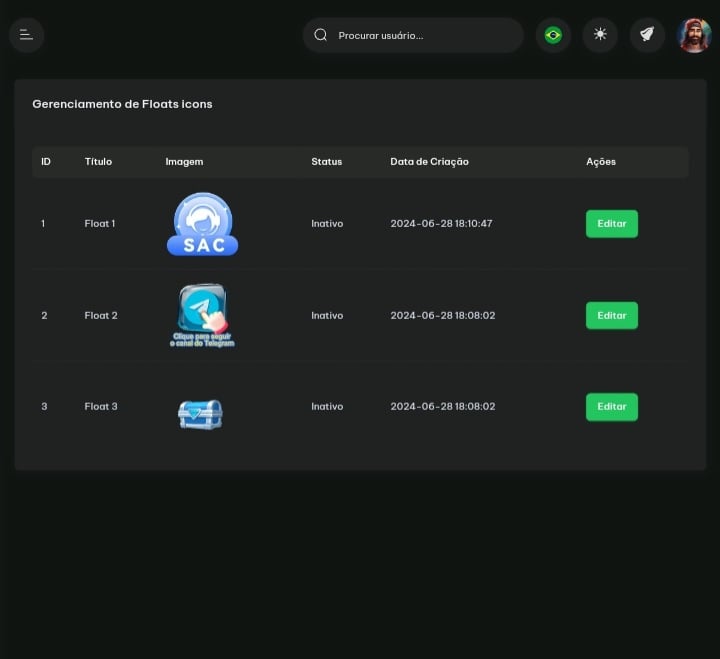Image resolution: width=720 pixels, height=659 pixels.
Task: Open the Brazil flag language selector
Action: tap(553, 35)
